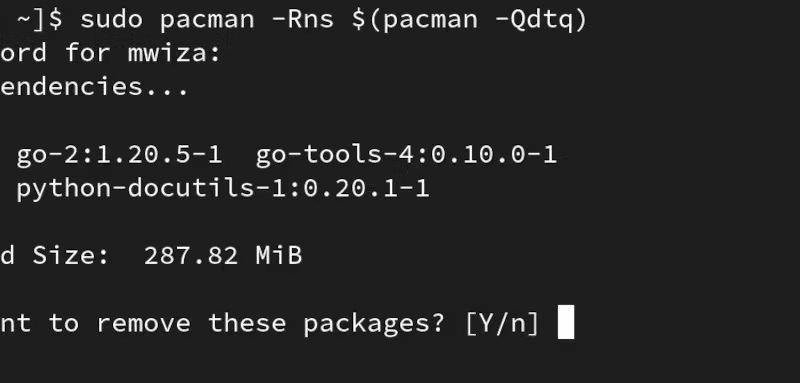
Task: Select the go-tools-4:0.10.0-1 package entry
Action: click(x=406, y=154)
